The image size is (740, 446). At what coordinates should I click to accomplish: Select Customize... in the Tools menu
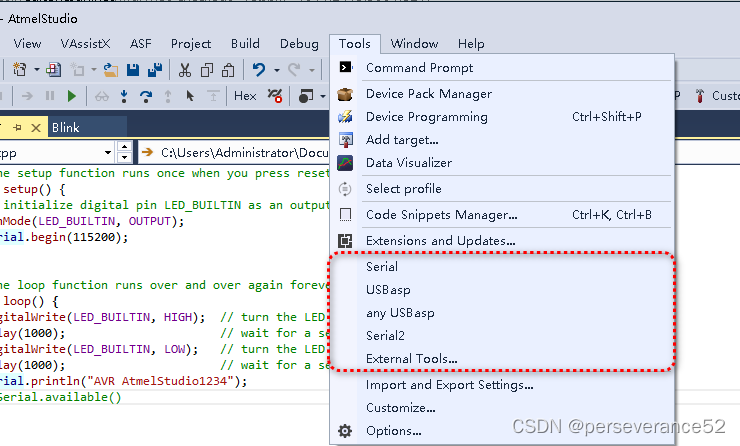click(x=503, y=408)
